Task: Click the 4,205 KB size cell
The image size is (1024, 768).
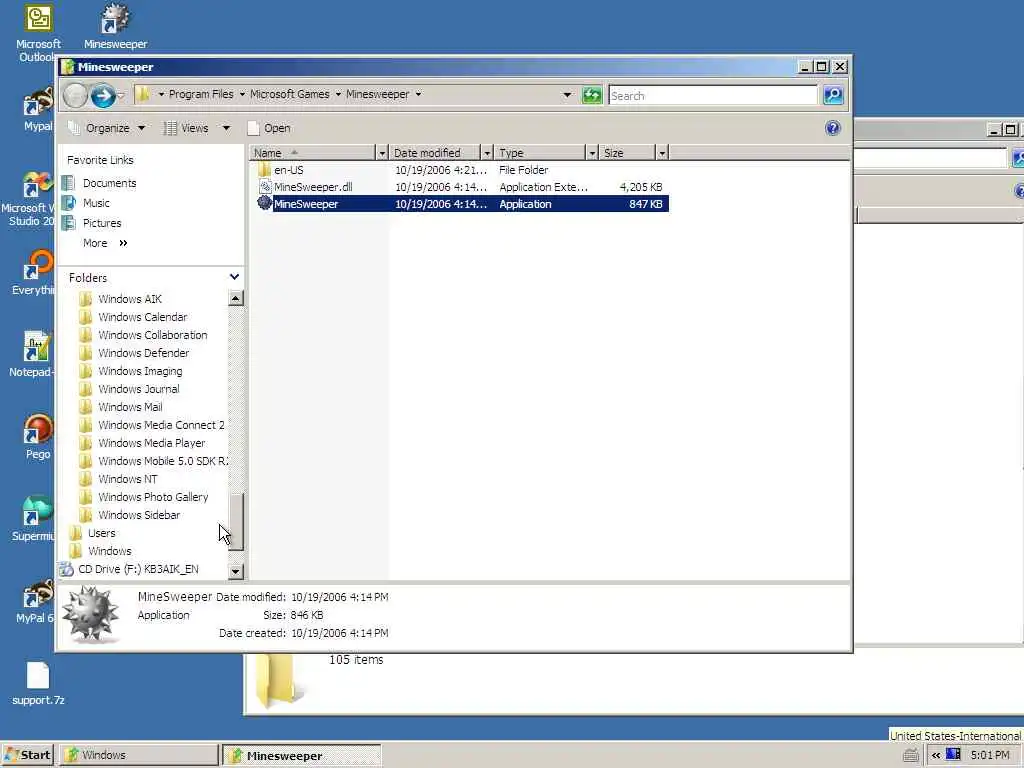Action: pyautogui.click(x=641, y=187)
